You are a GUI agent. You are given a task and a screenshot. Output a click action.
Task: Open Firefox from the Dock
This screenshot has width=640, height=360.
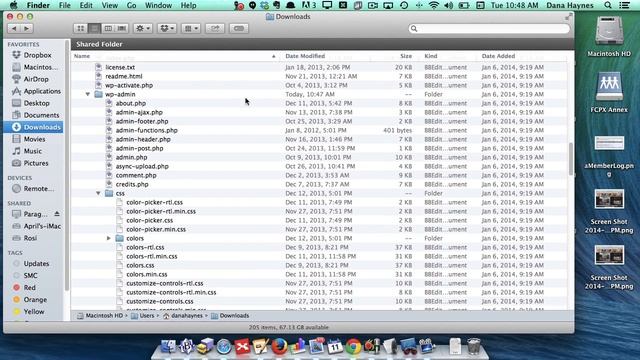coord(280,347)
